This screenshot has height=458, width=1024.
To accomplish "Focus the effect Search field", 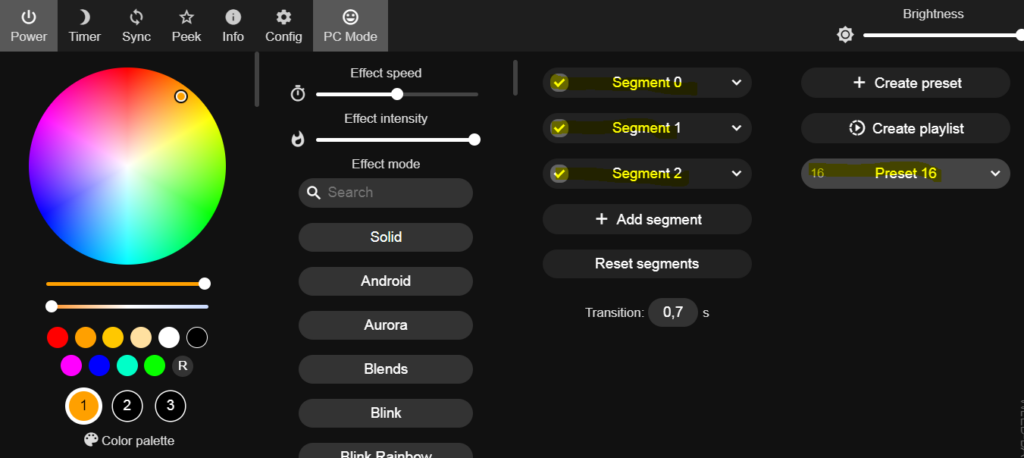I will (385, 193).
